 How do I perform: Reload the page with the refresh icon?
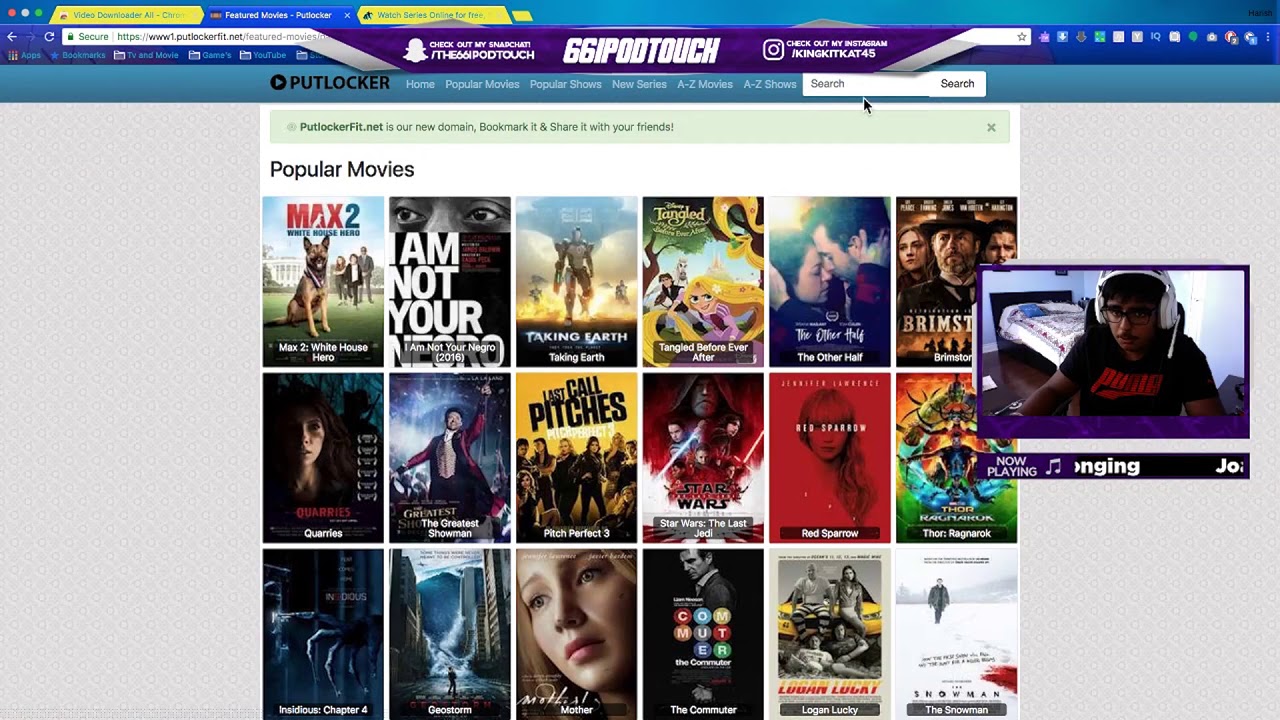pos(49,37)
